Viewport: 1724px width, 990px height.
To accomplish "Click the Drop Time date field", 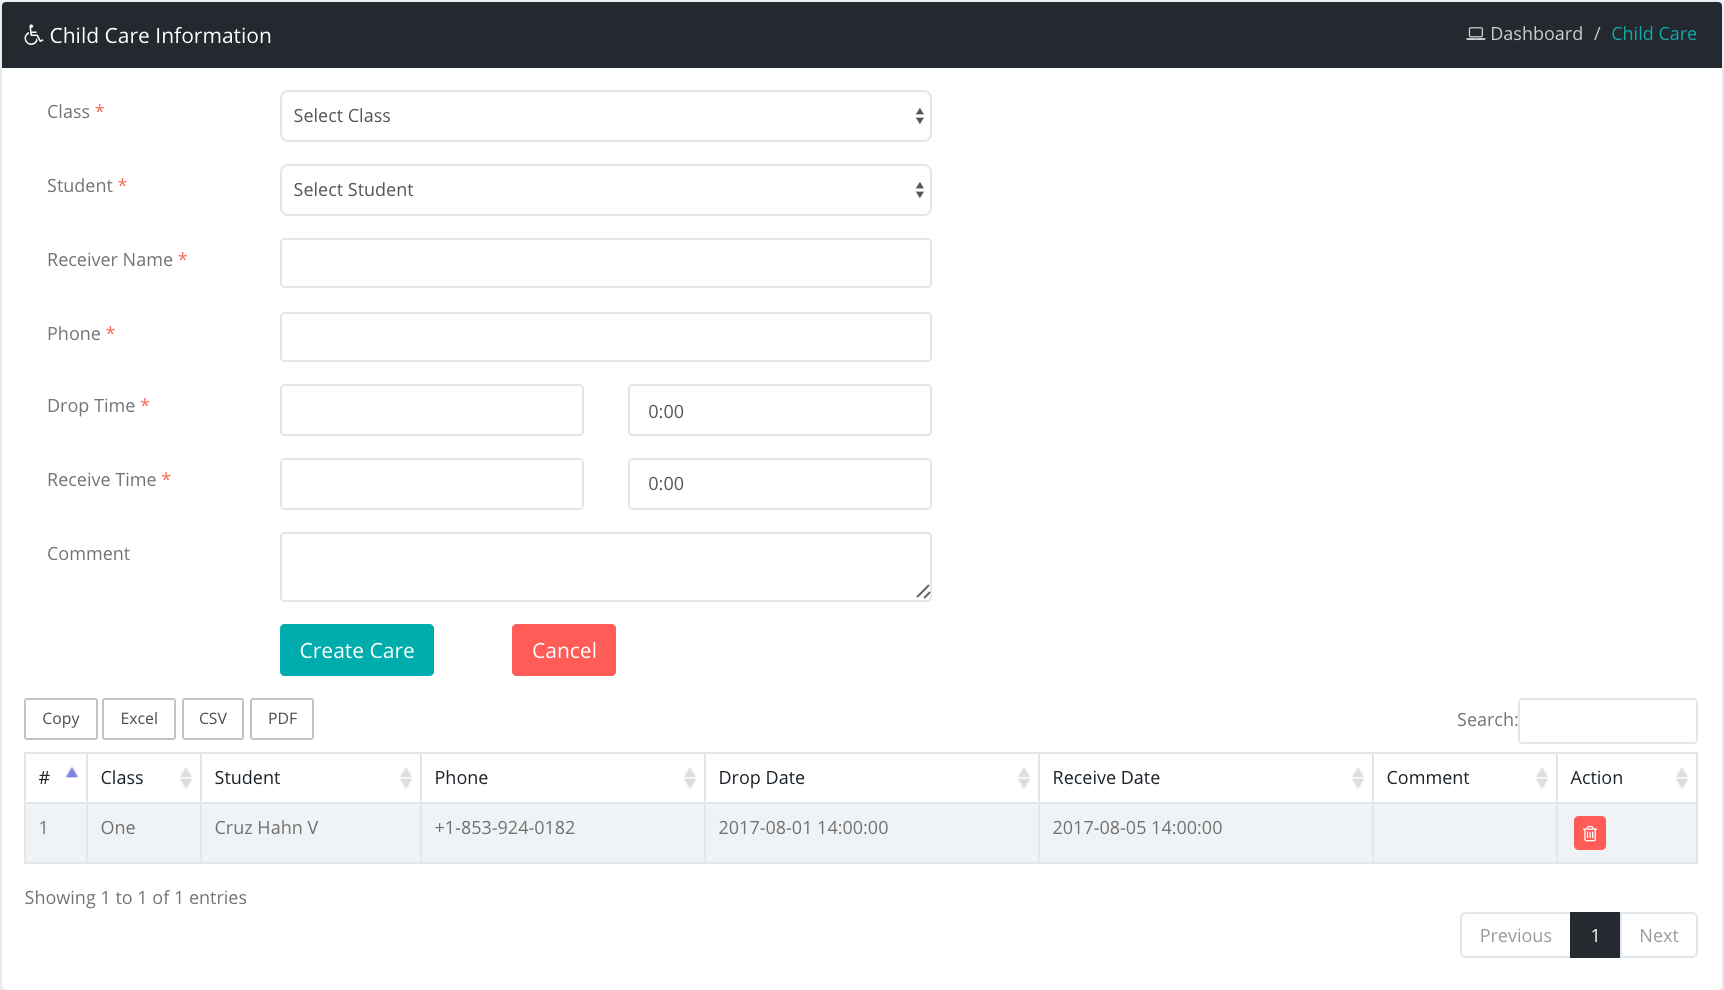I will [432, 410].
